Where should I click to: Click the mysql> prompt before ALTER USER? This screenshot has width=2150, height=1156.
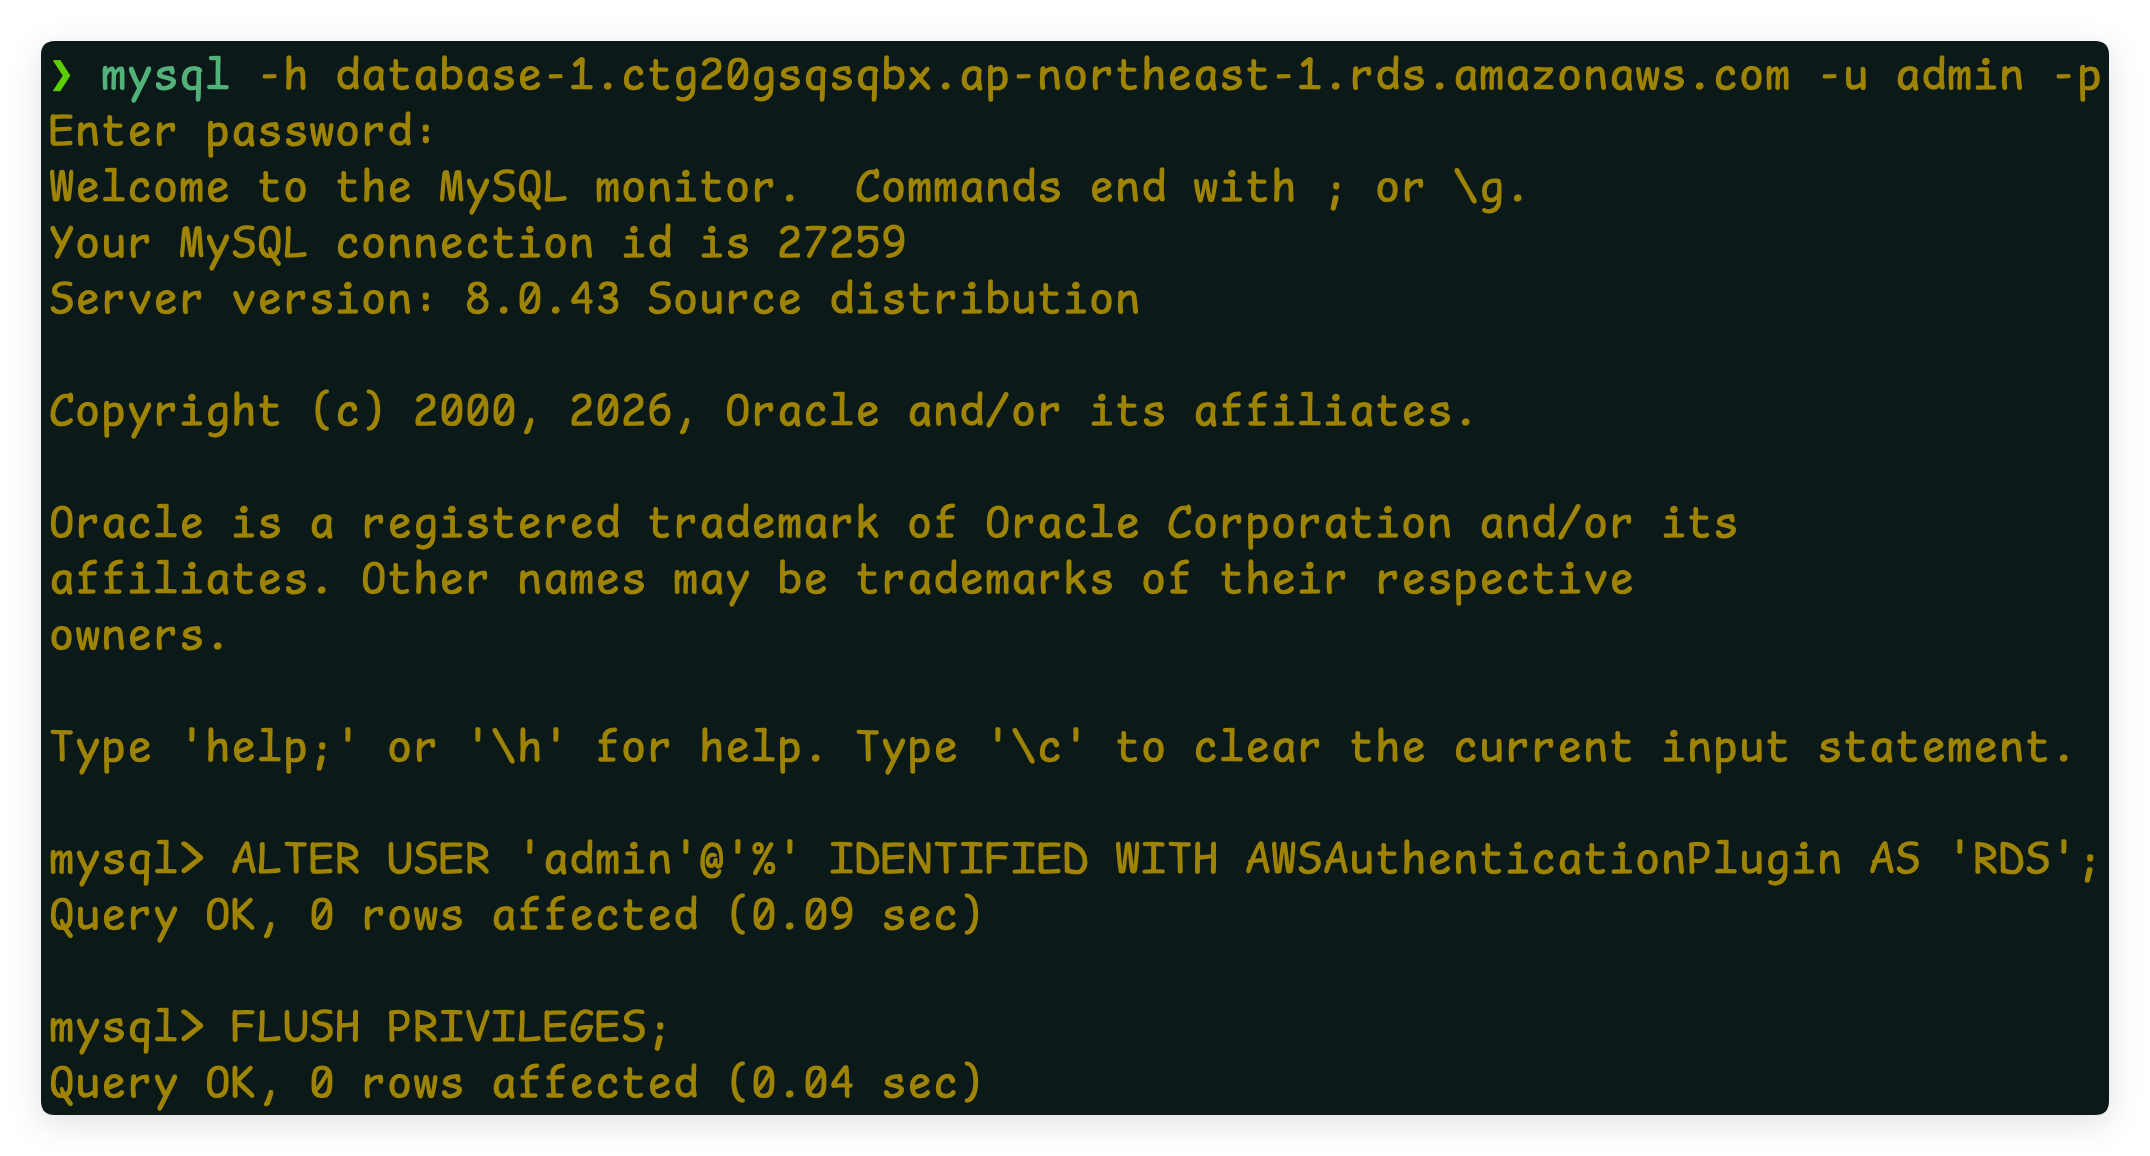point(126,860)
